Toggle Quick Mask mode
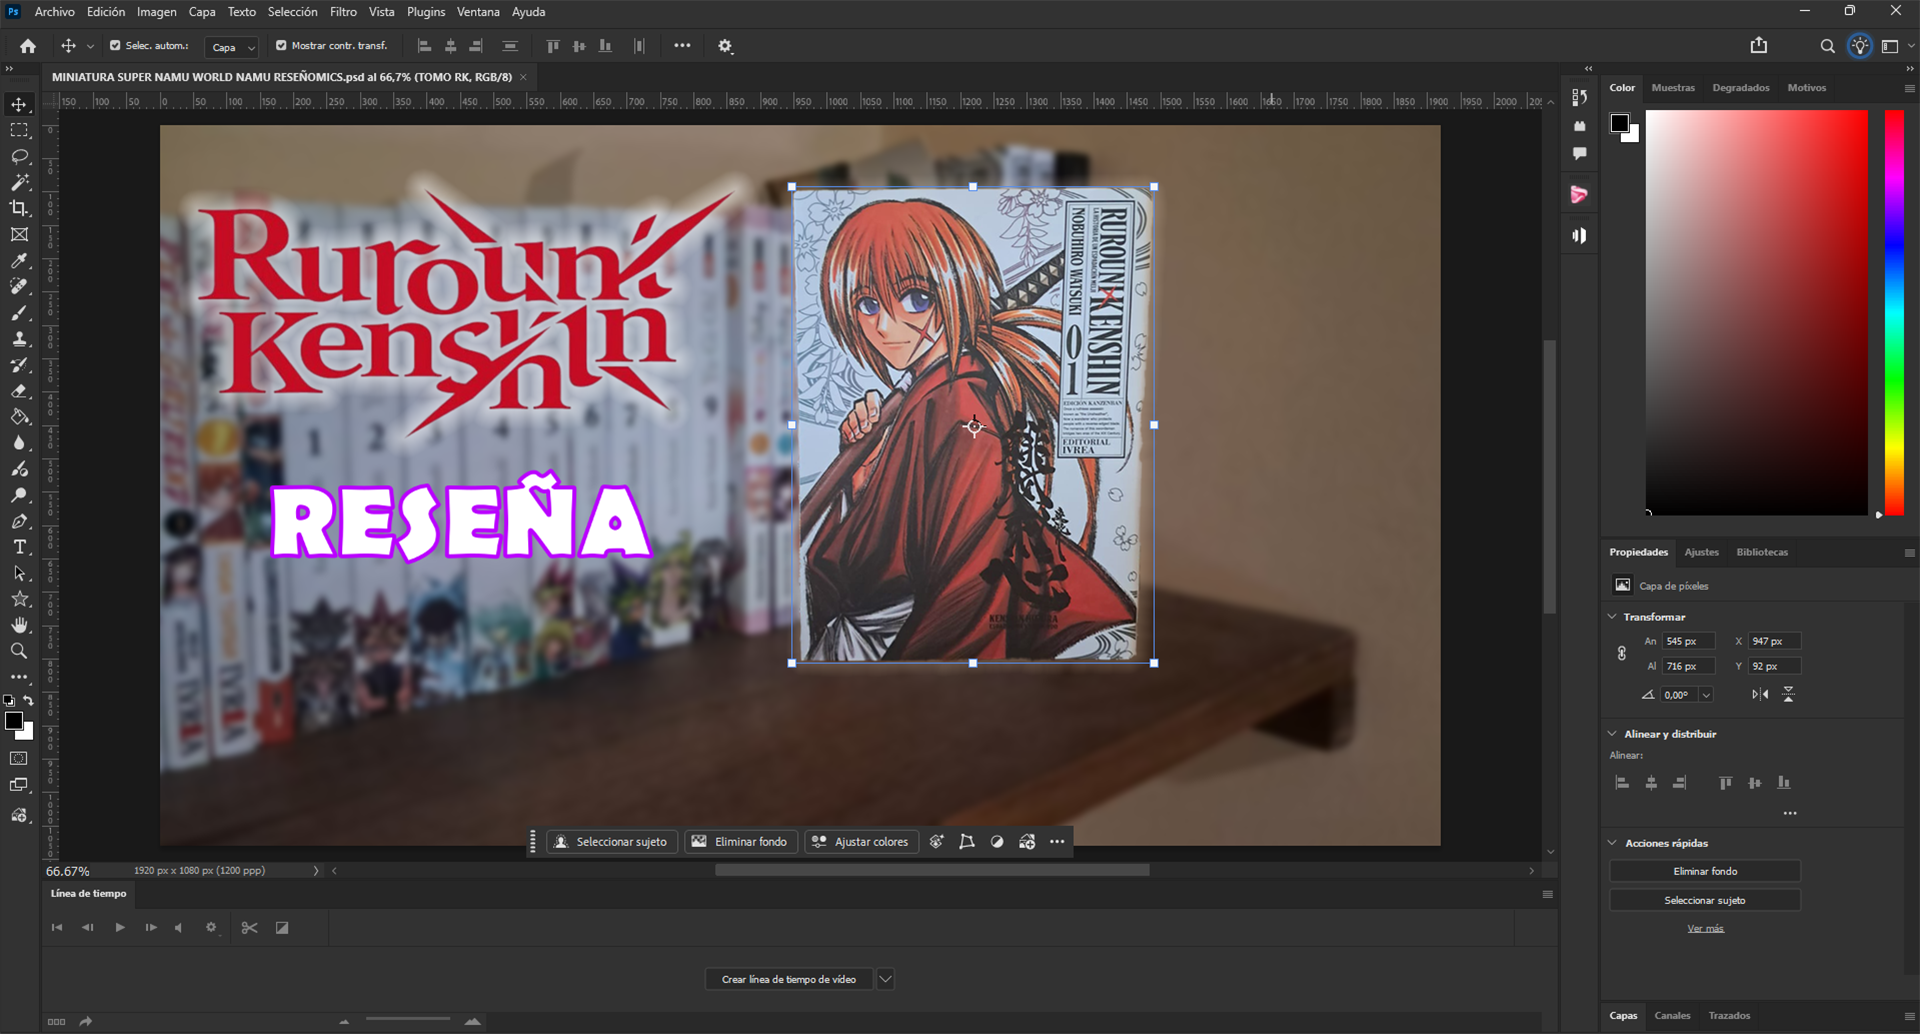The height and width of the screenshot is (1034, 1920). pos(19,759)
